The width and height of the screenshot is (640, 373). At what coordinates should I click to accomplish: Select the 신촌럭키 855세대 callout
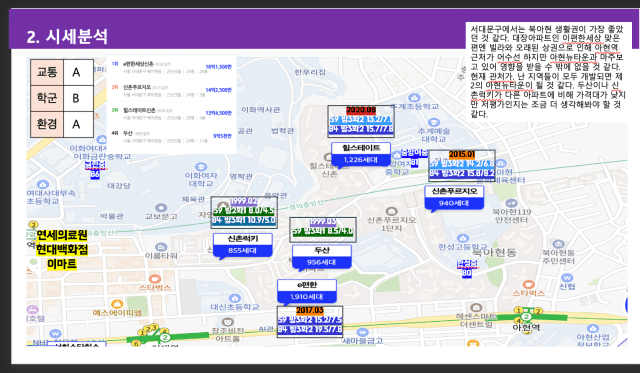[242, 245]
